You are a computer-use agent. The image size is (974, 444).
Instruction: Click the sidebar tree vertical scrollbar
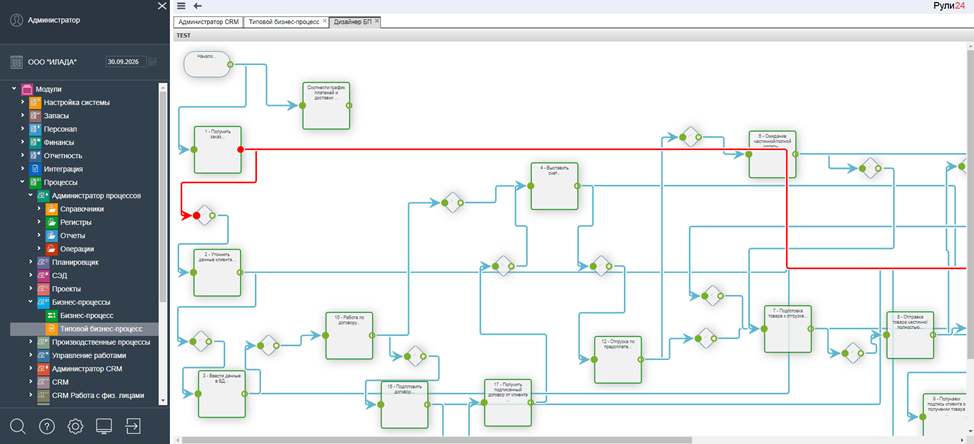(x=163, y=199)
